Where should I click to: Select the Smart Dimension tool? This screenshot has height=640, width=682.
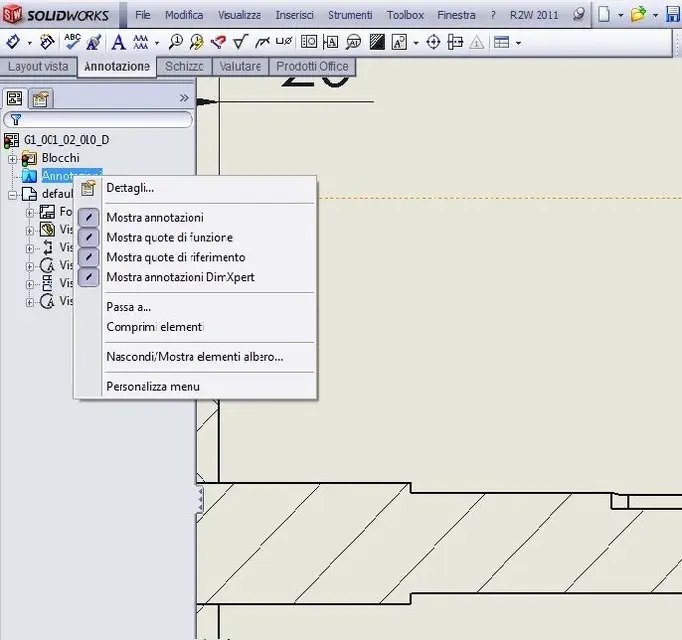click(x=13, y=42)
